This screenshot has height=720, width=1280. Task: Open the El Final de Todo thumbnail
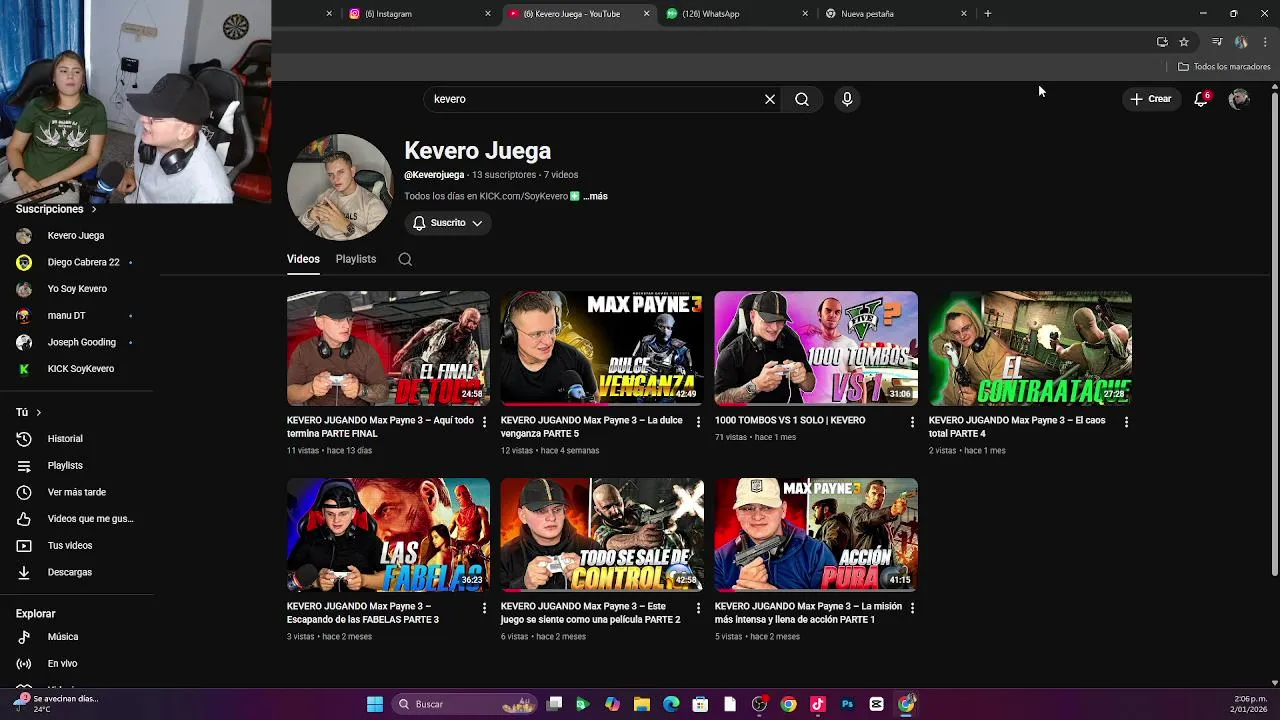point(388,348)
